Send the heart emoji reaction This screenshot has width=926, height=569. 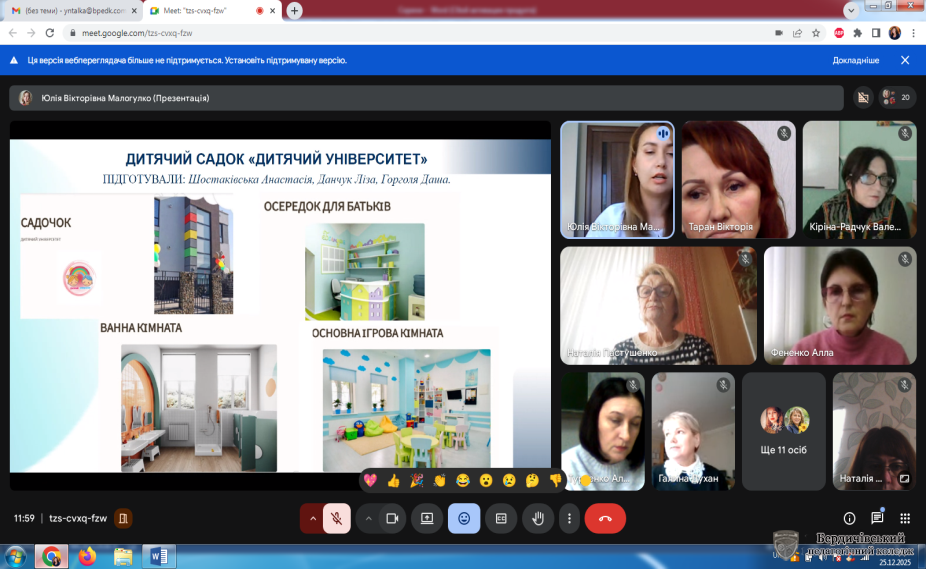click(x=369, y=481)
